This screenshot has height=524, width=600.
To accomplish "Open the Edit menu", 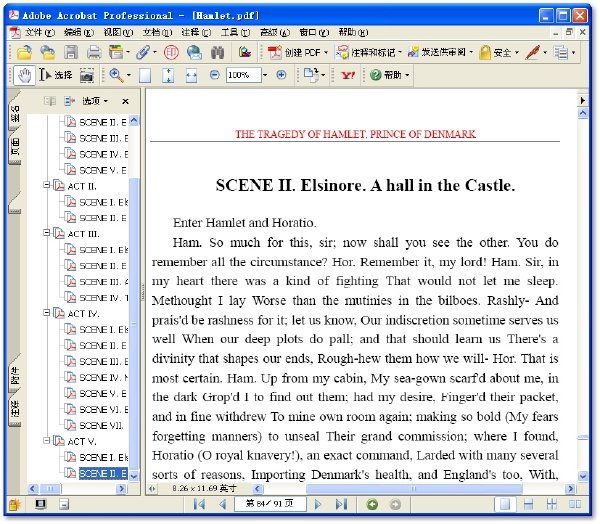I will [79, 32].
